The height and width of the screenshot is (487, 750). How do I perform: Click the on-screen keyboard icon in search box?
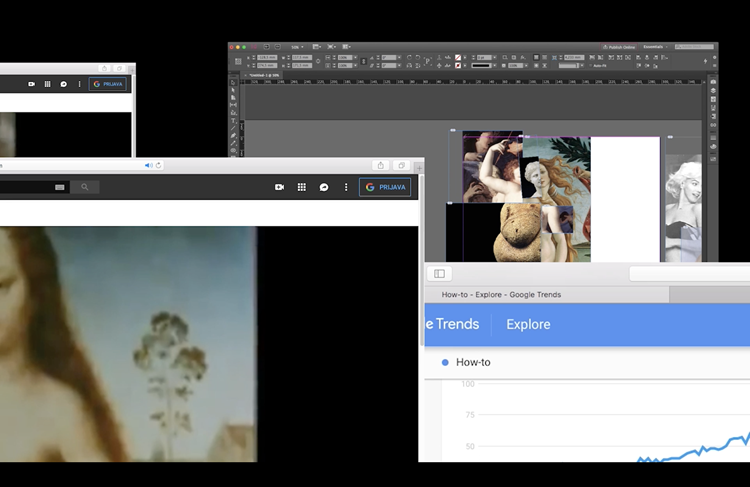click(60, 187)
